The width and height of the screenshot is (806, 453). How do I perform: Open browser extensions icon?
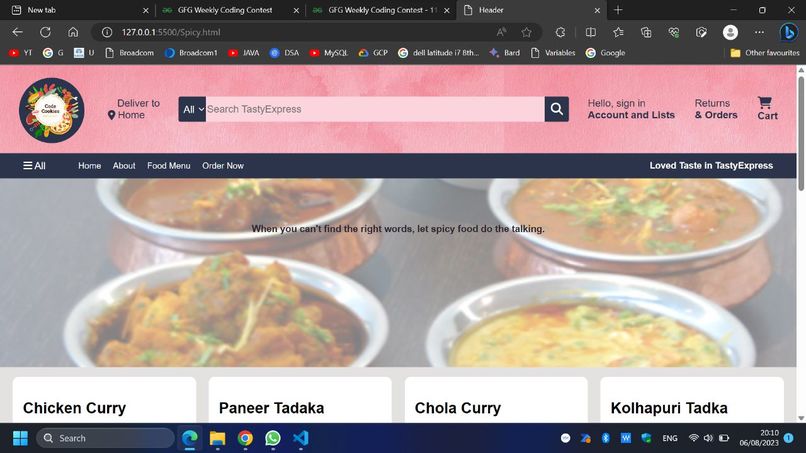[560, 32]
